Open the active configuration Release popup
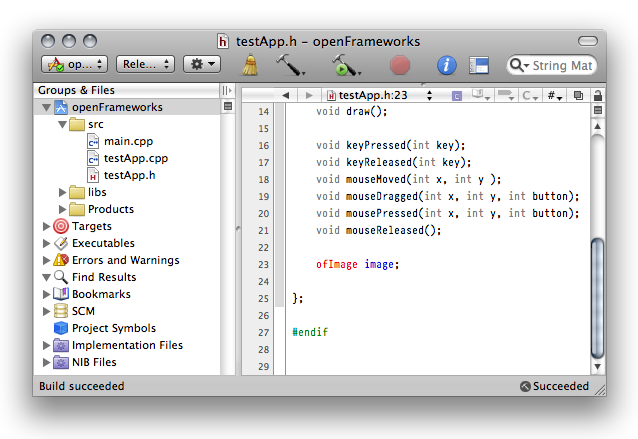The width and height of the screenshot is (638, 439). pos(145,64)
